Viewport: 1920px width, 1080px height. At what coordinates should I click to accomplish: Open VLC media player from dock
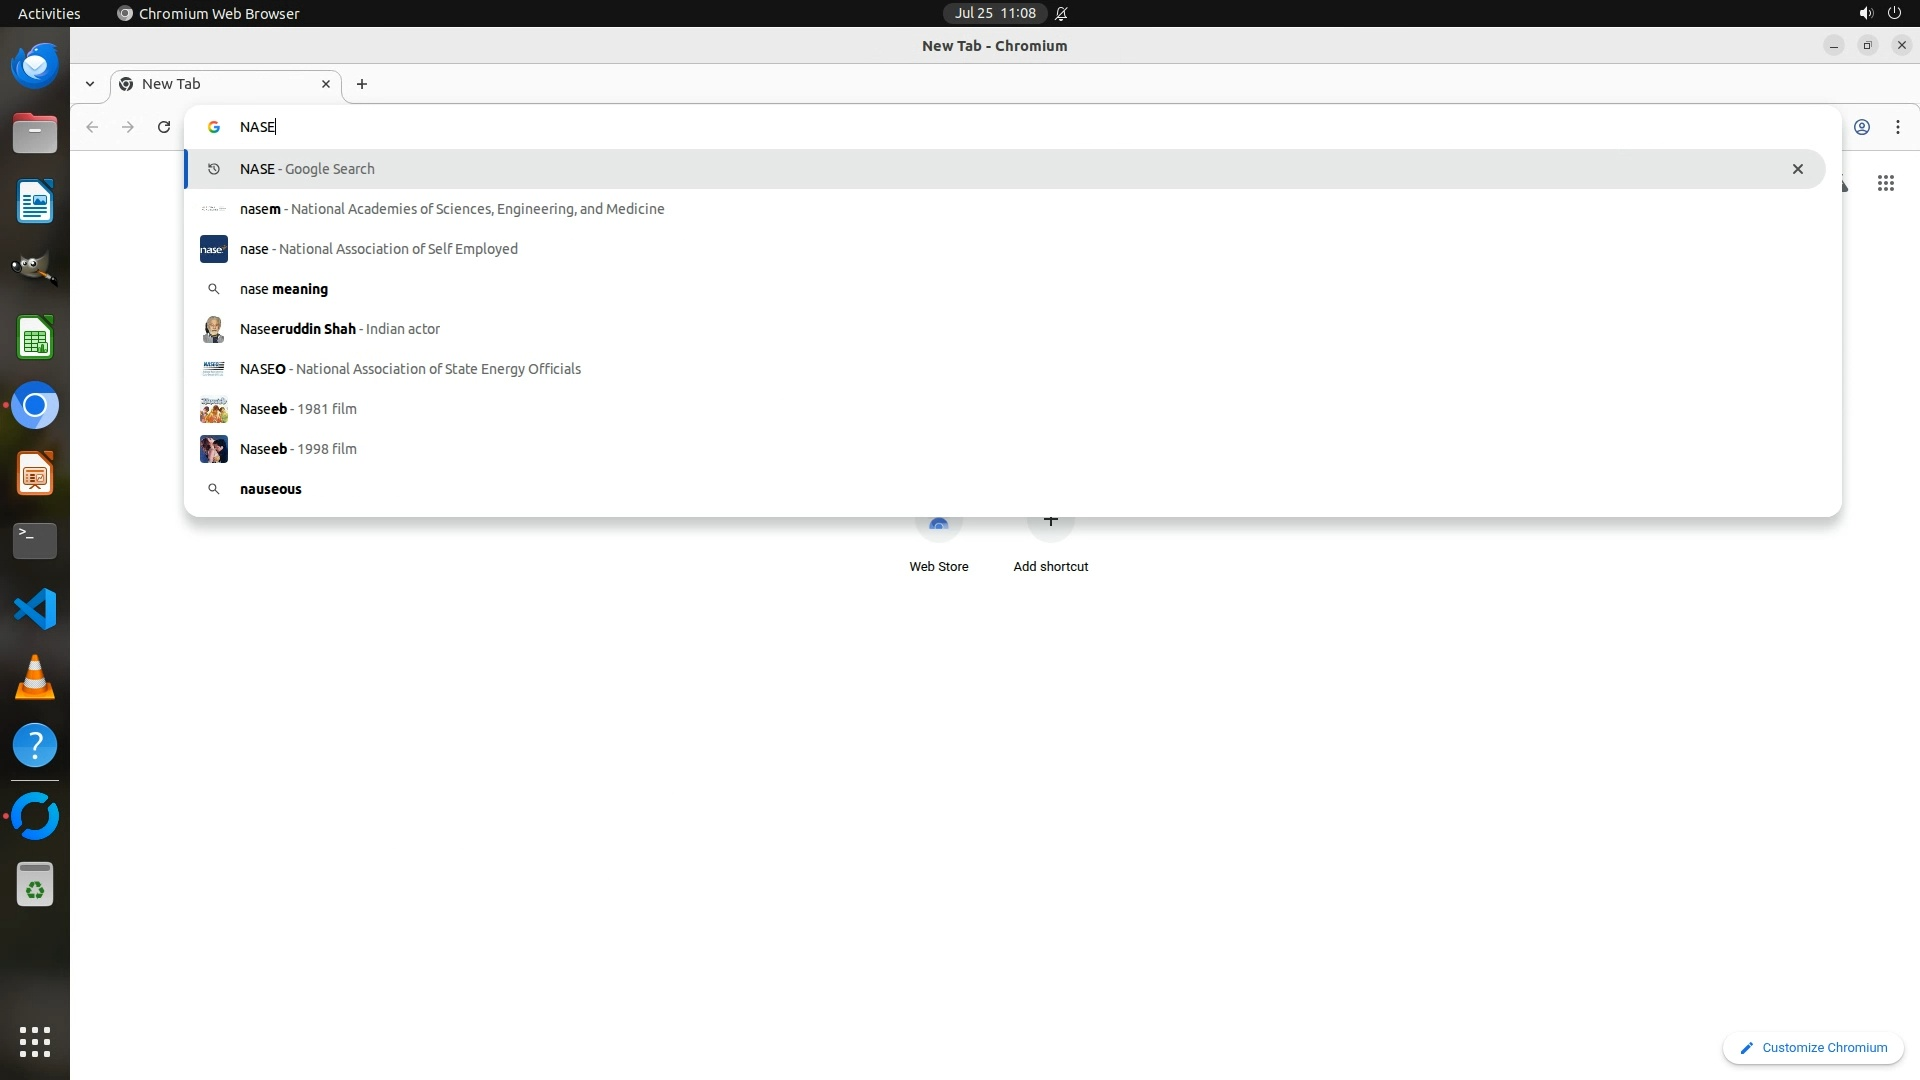[35, 677]
